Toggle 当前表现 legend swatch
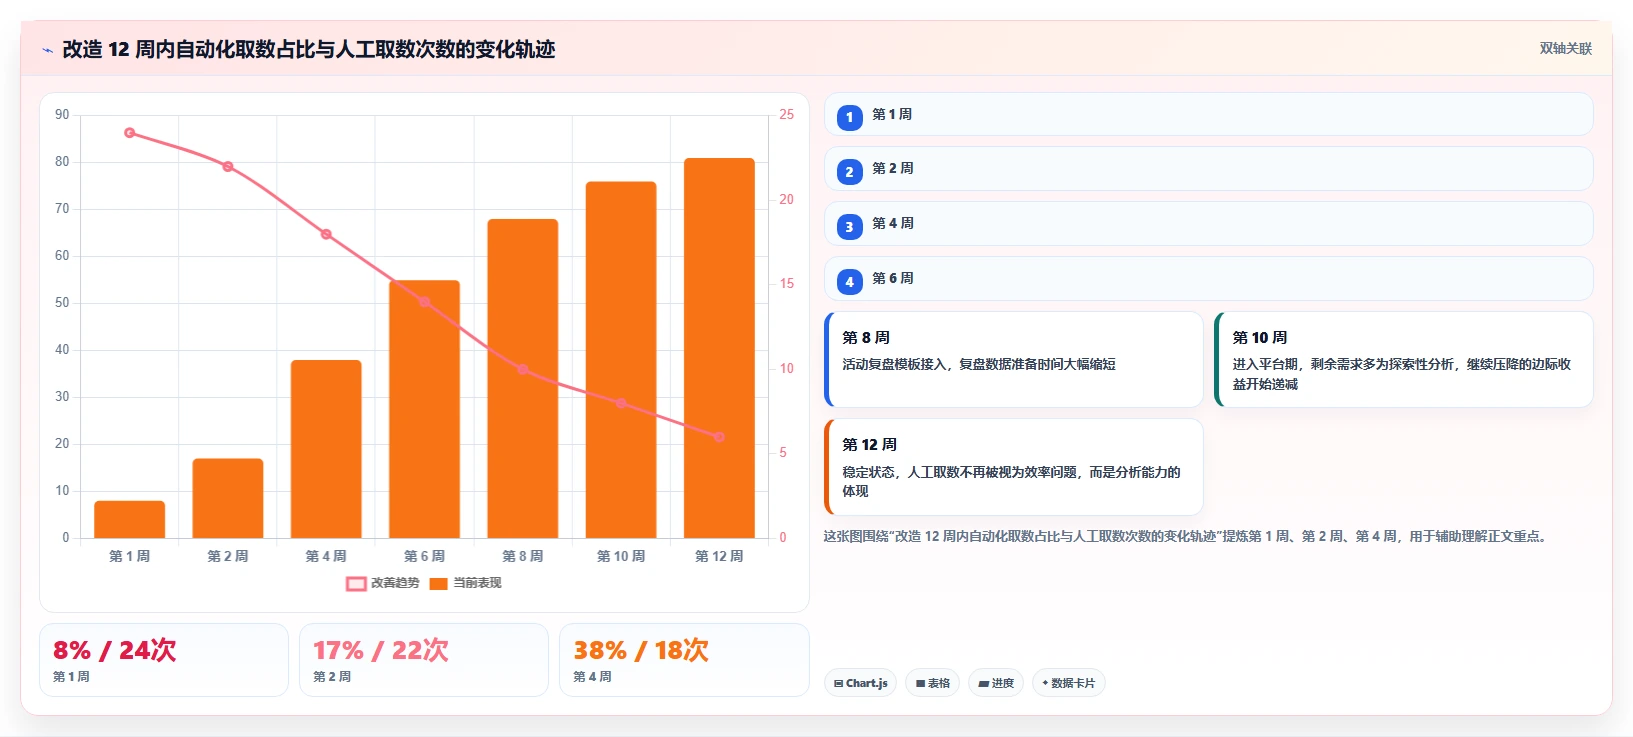The image size is (1633, 737). 438,584
